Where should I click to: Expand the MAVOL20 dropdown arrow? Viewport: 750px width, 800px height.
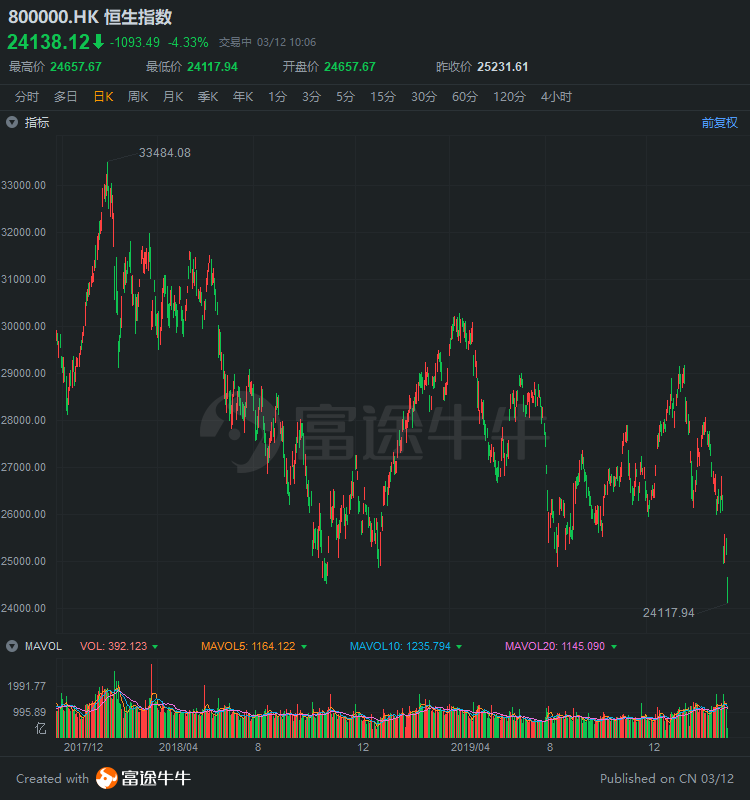(614, 647)
